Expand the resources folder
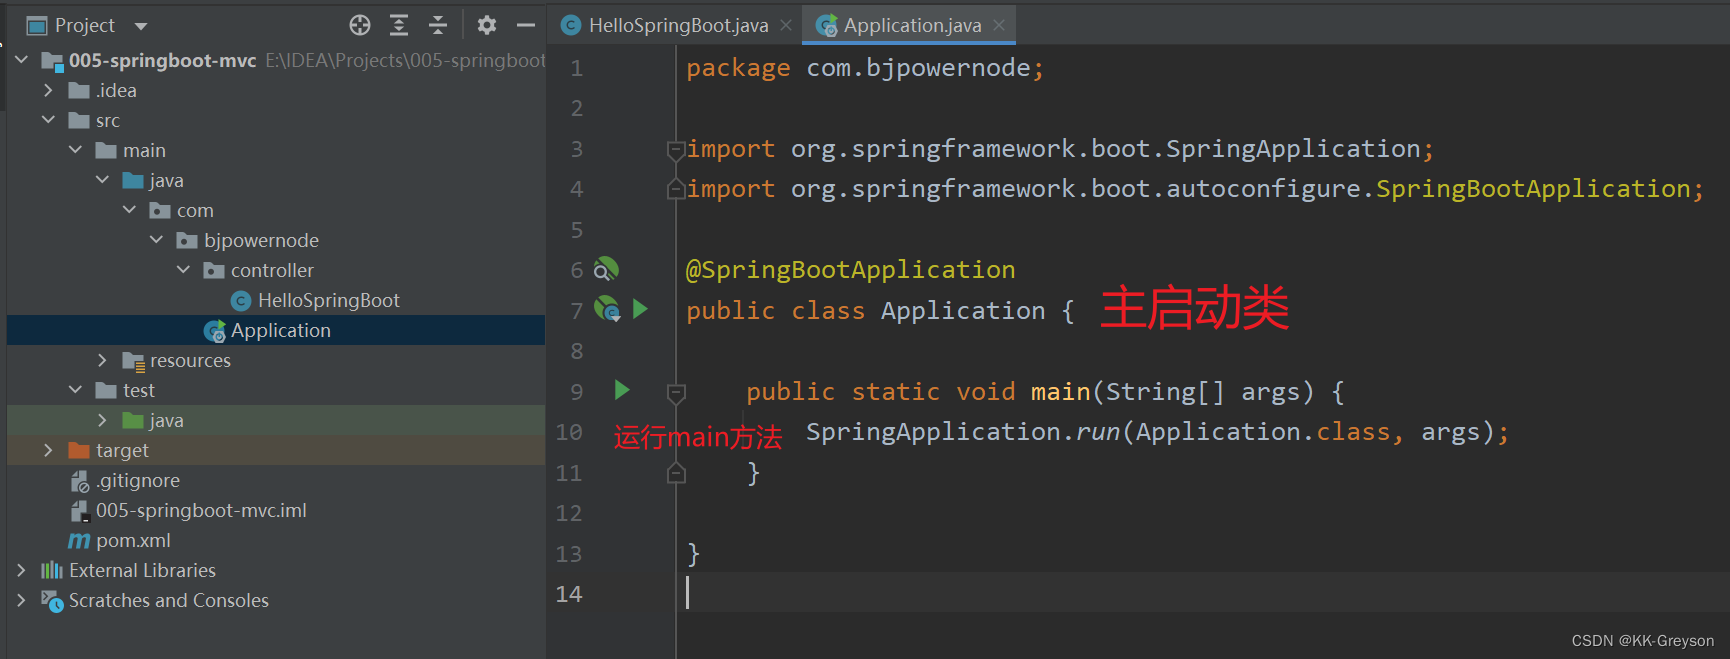This screenshot has width=1730, height=659. [102, 360]
